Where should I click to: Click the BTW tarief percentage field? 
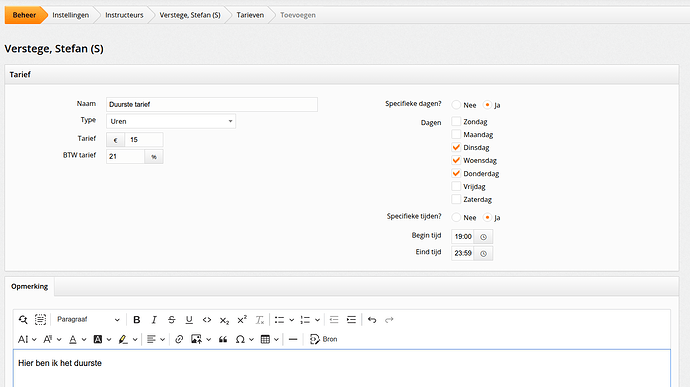(x=125, y=156)
